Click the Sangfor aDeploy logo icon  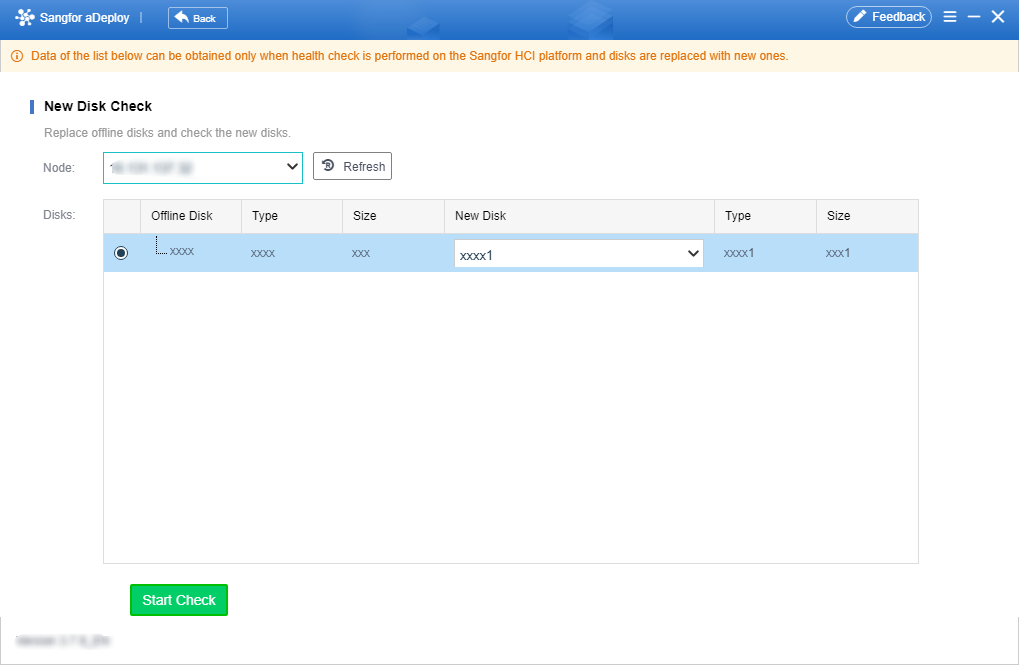click(25, 18)
